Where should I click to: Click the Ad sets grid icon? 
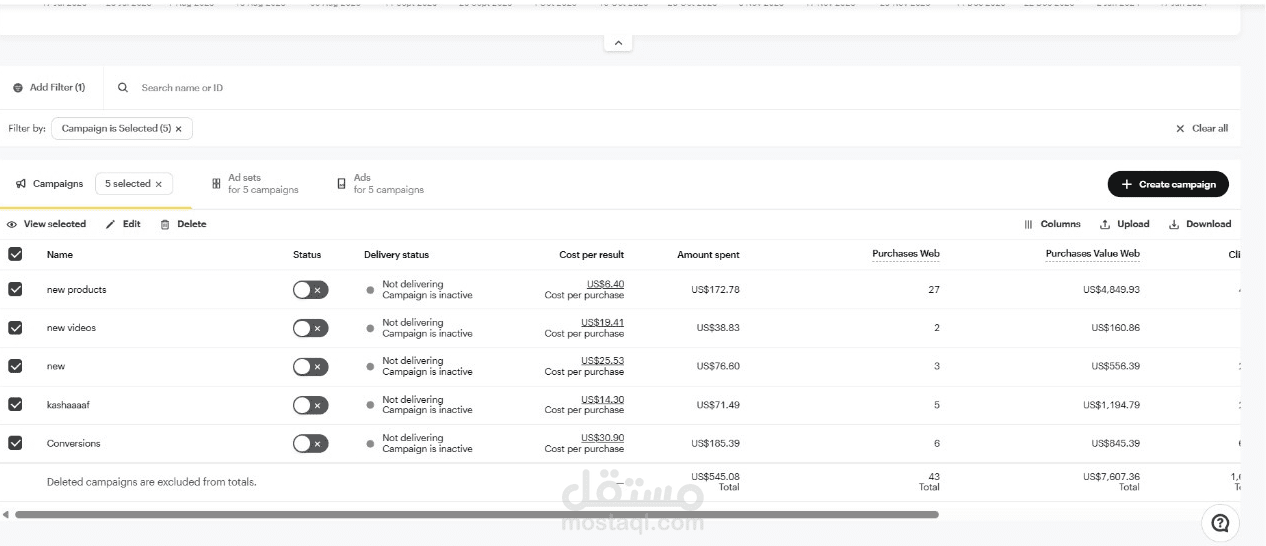tap(217, 184)
